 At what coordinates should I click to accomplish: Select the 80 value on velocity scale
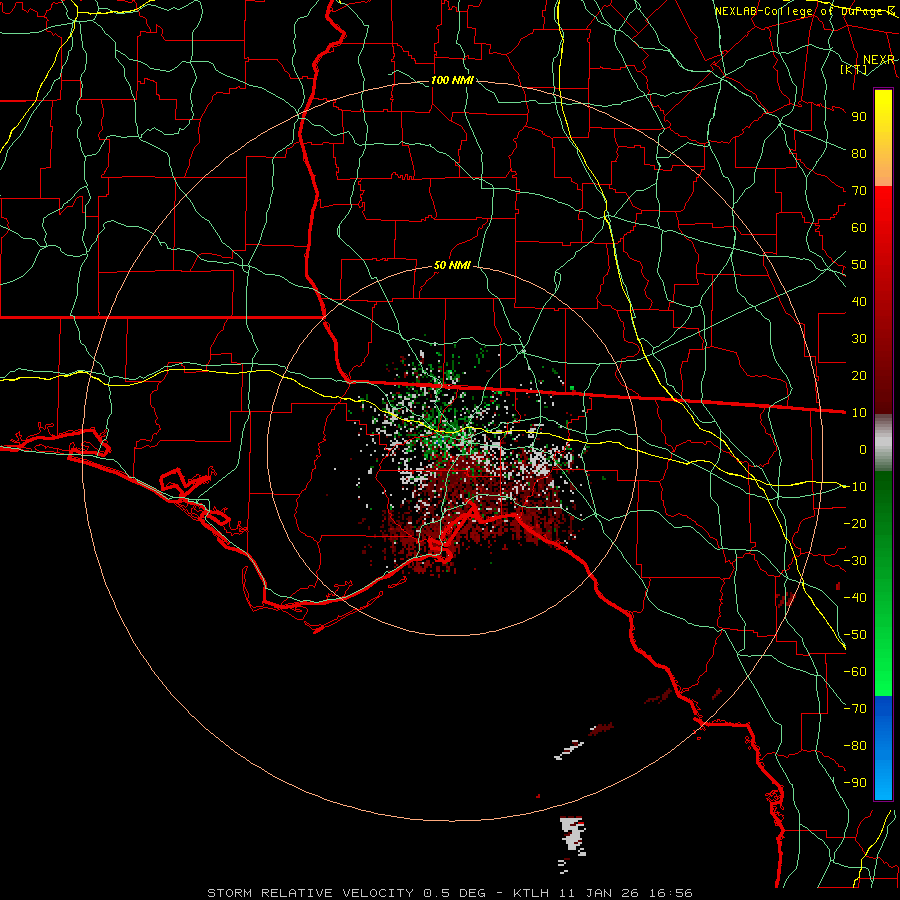(859, 153)
